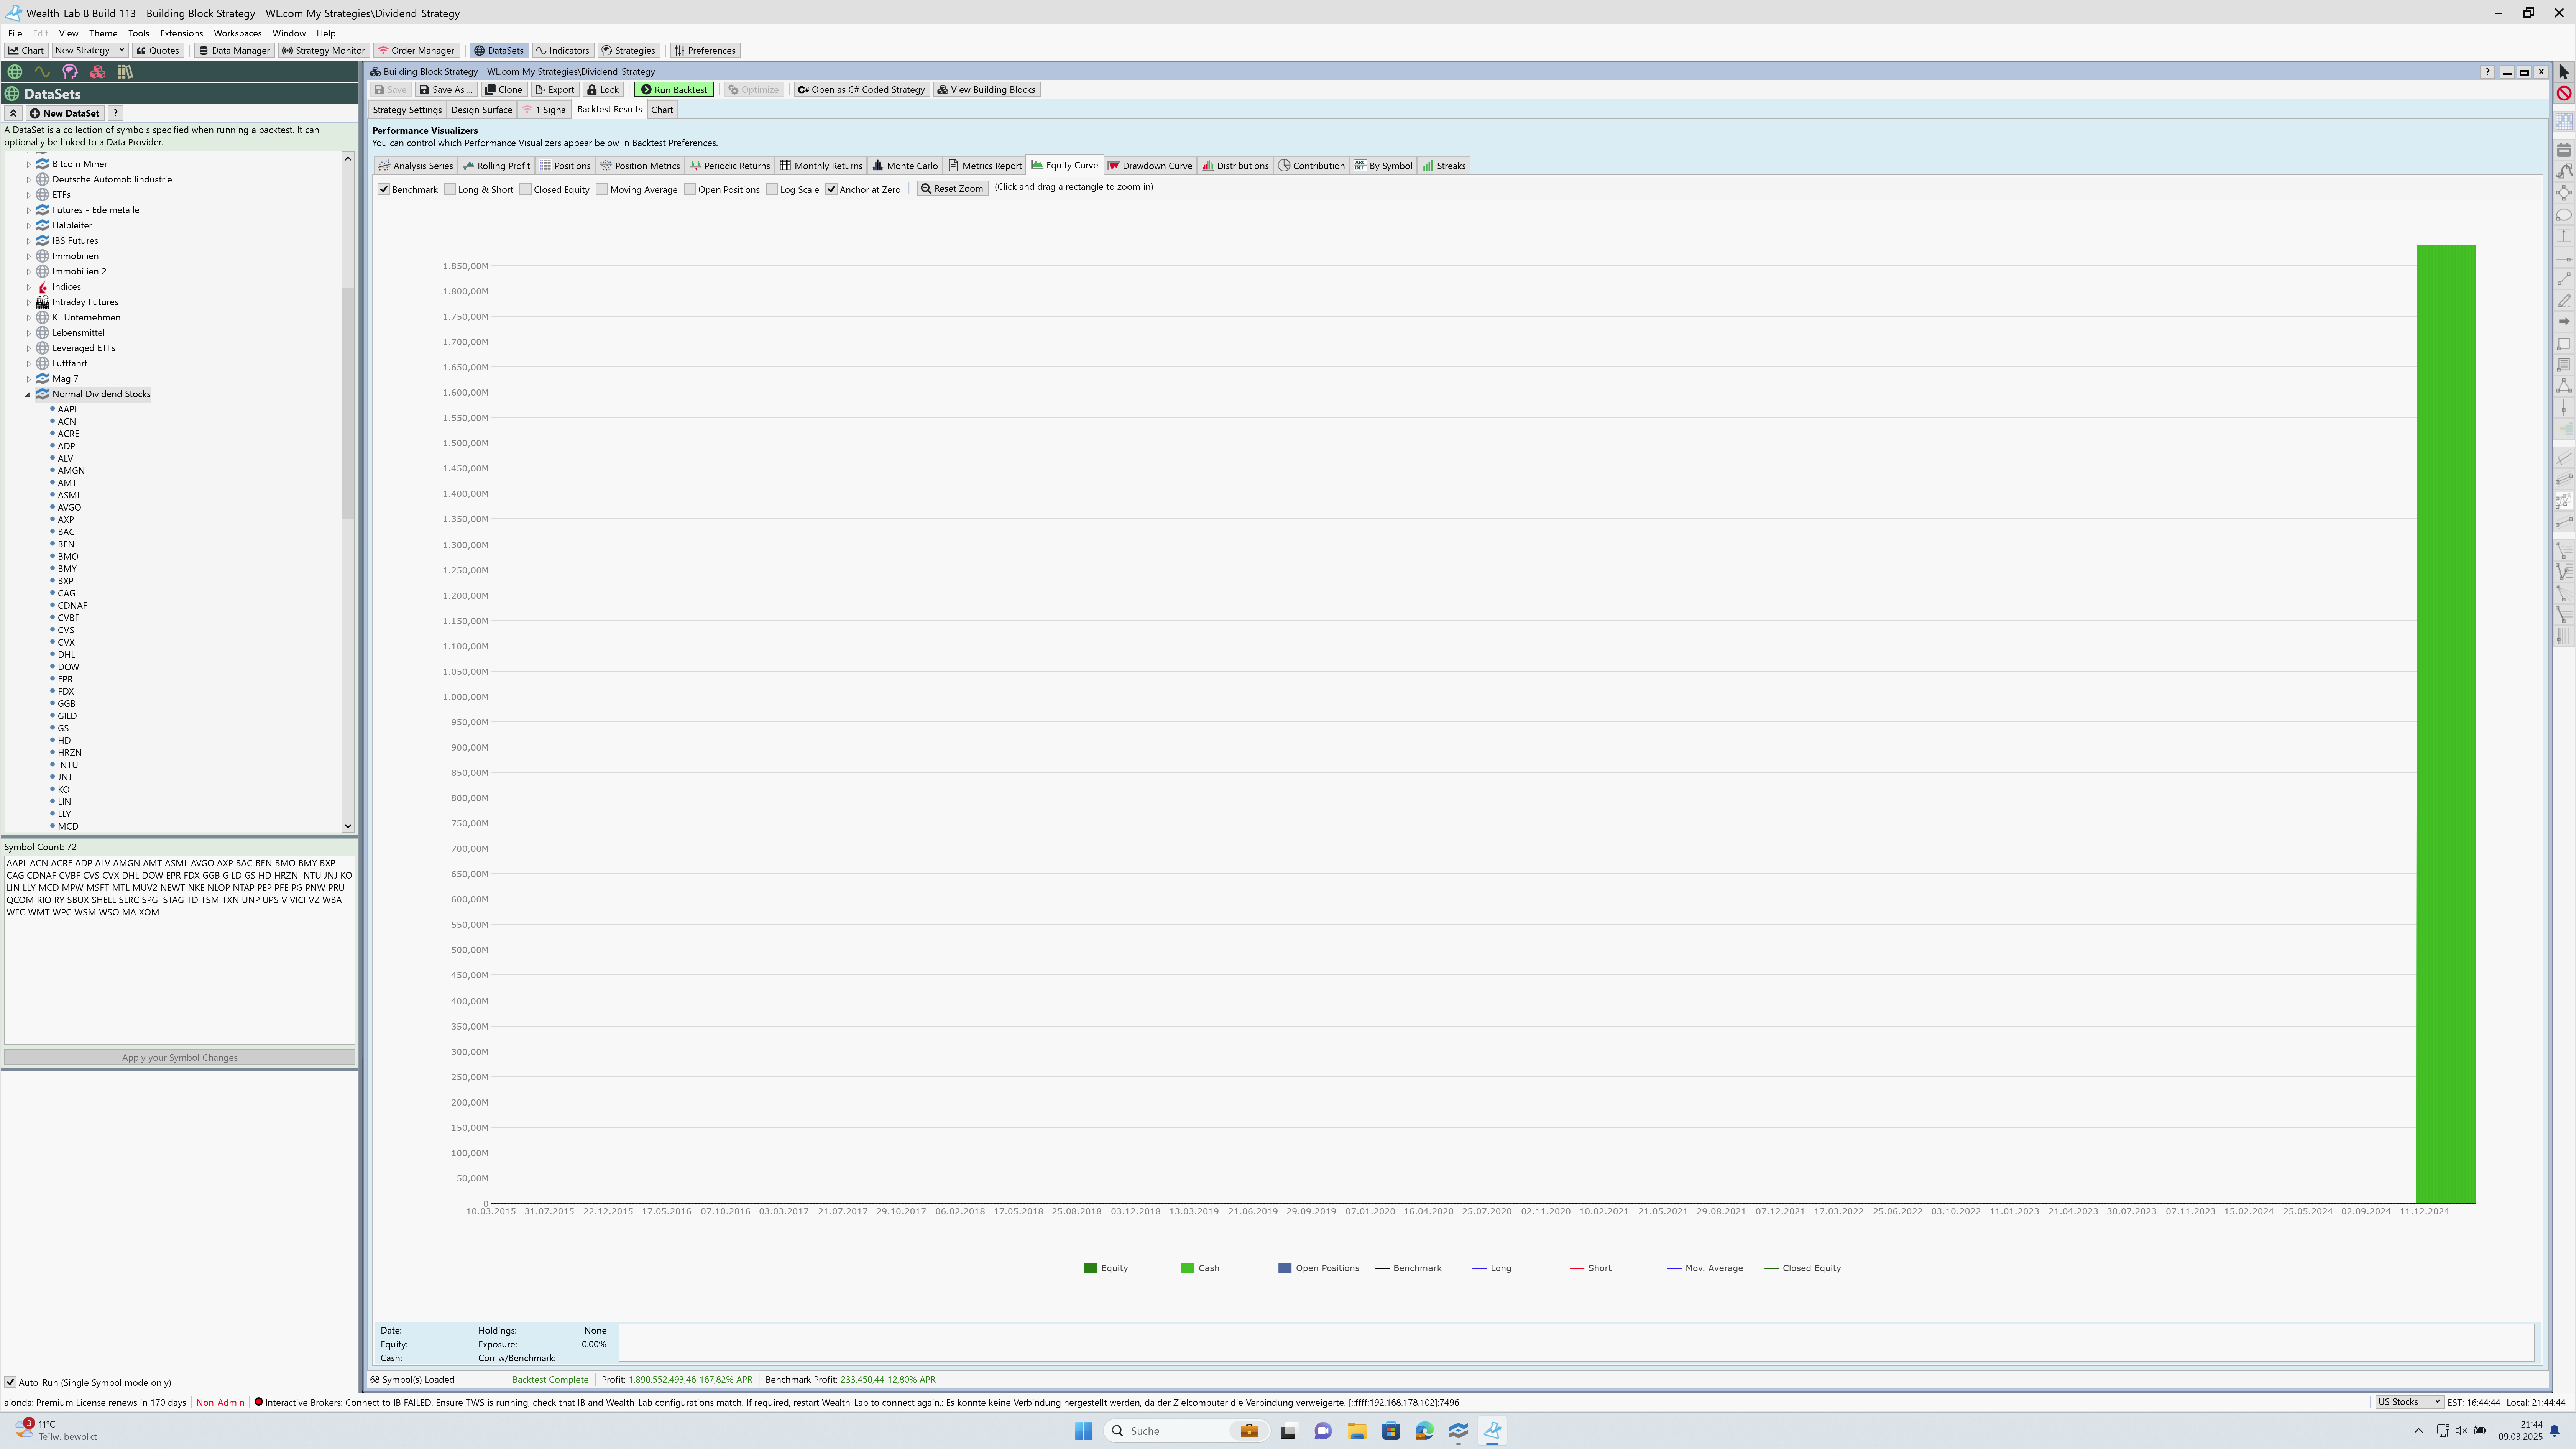Screen dimensions: 2576x1449
Task: Open Data Manager
Action: pos(234,50)
